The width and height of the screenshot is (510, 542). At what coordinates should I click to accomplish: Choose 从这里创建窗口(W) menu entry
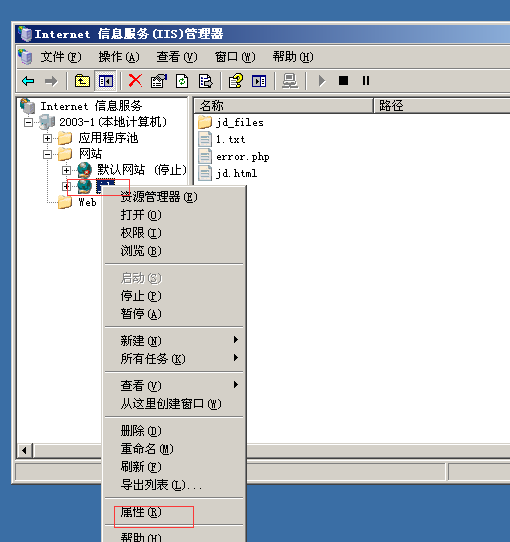pyautogui.click(x=174, y=404)
